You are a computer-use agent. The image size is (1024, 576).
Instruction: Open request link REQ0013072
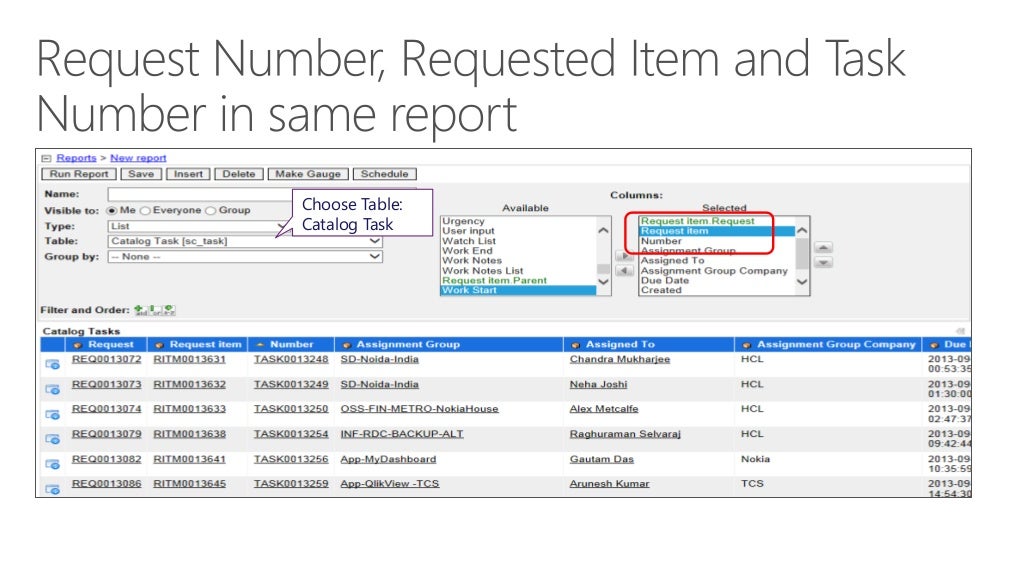(x=106, y=359)
